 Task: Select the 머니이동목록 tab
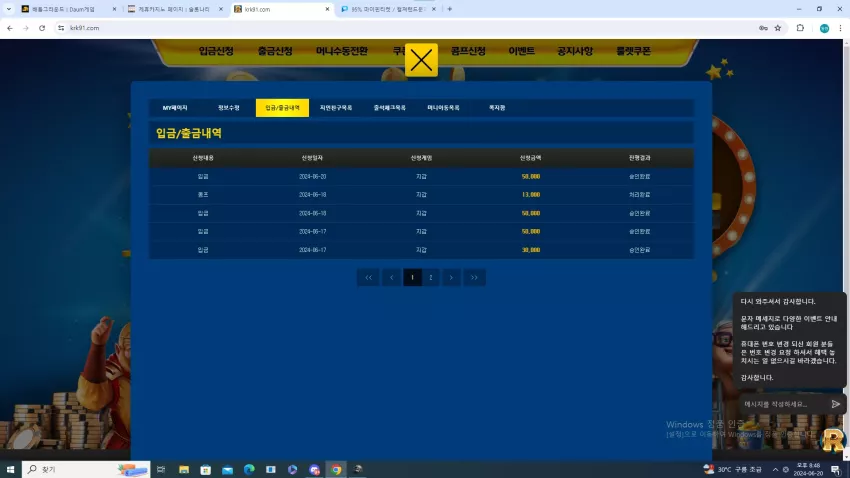coord(443,108)
